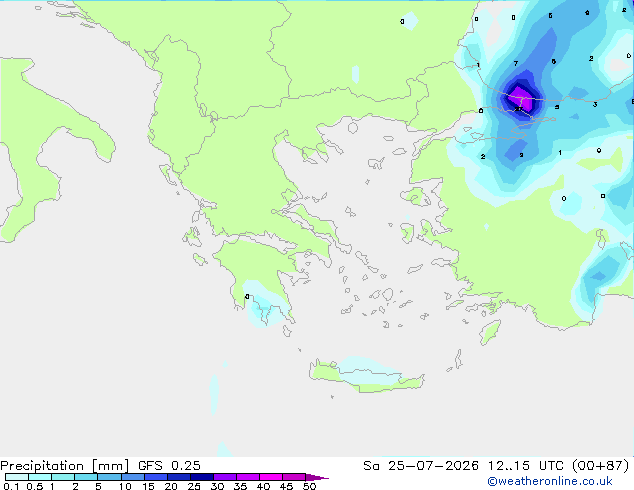Click the '35' legend scale label
The height and width of the screenshot is (490, 634).
(x=240, y=486)
